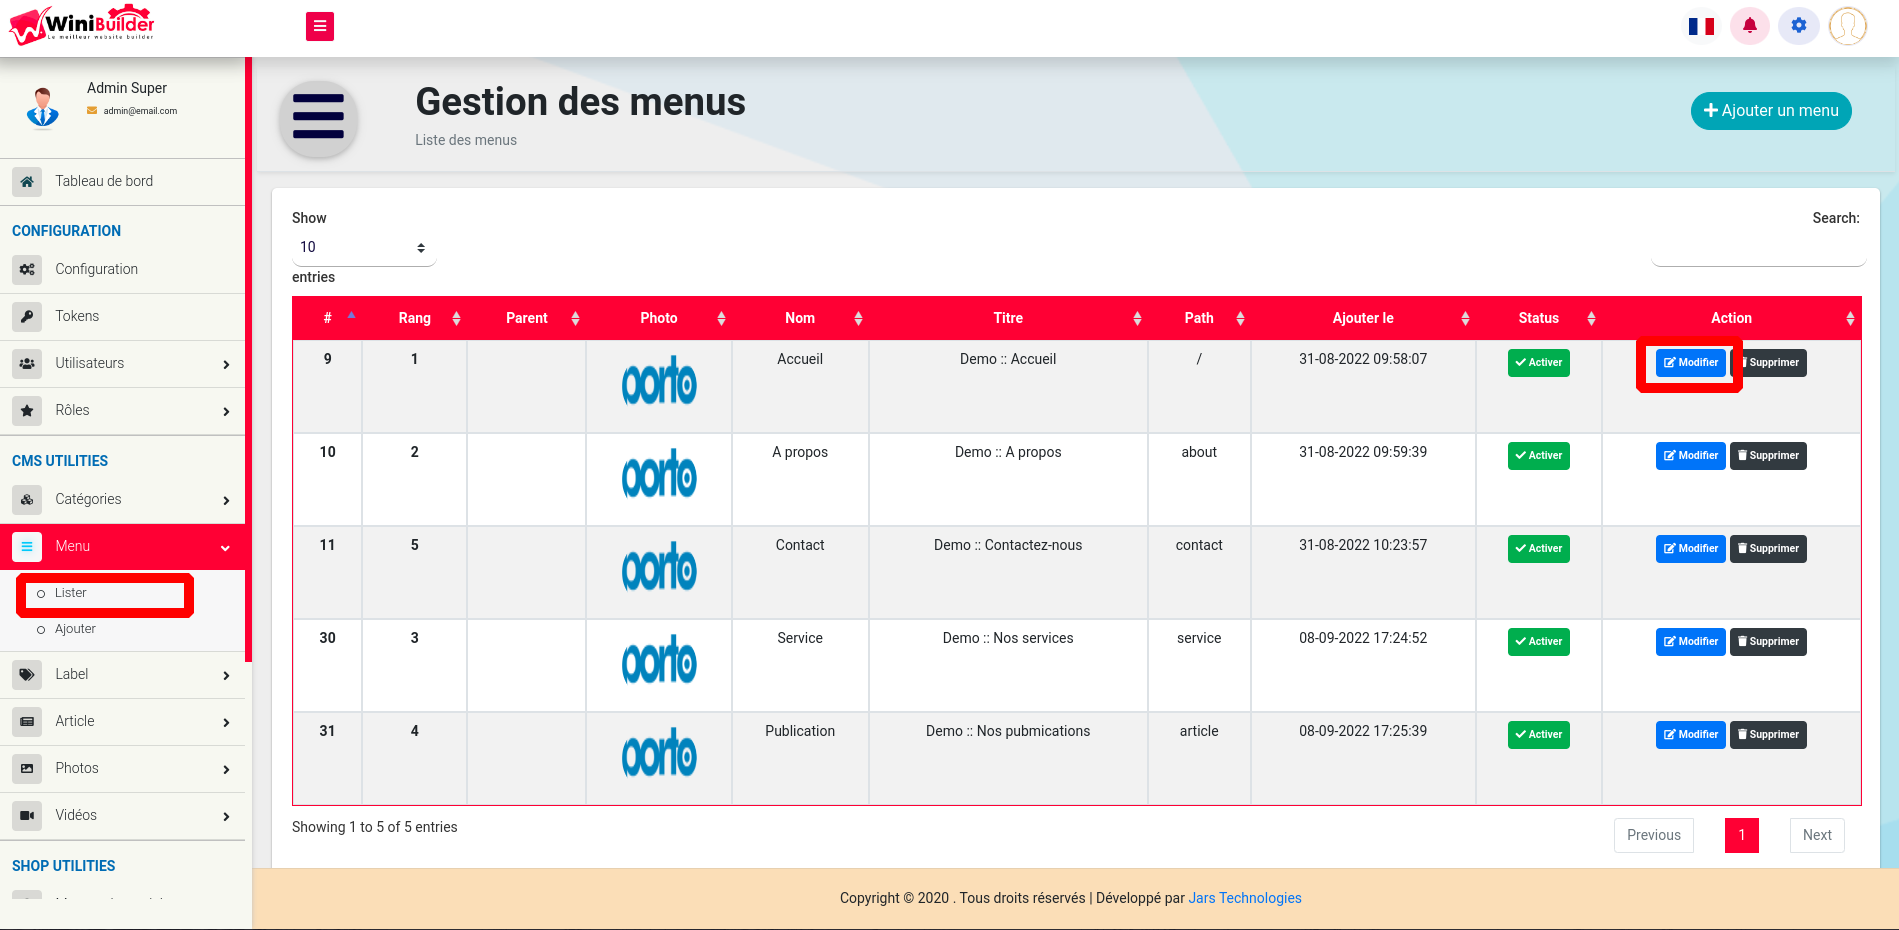Click Supprimer for Contact row
This screenshot has width=1899, height=930.
pyautogui.click(x=1768, y=549)
